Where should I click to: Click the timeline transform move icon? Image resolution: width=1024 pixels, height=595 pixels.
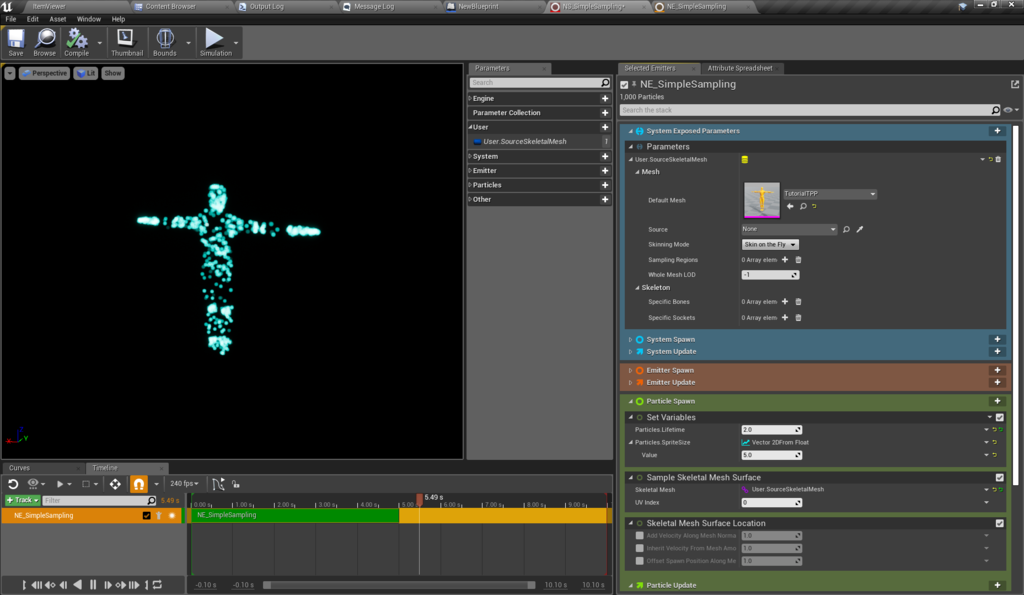(115, 484)
